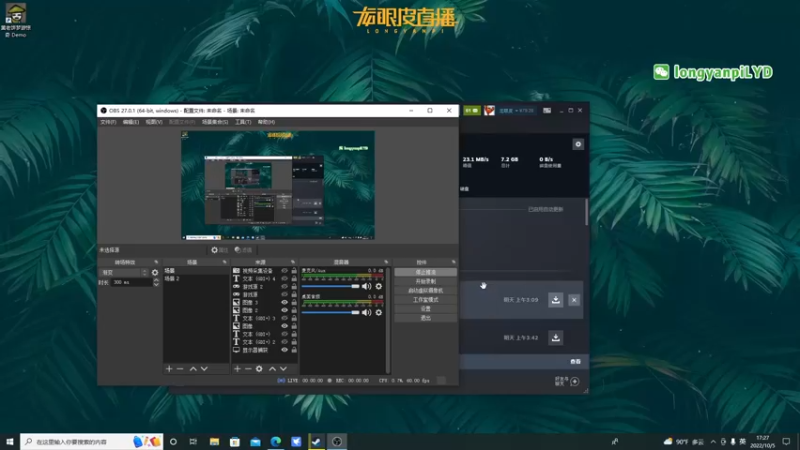Viewport: 800px width, 450px height.
Task: Open the 视图(V) menu in OBS
Action: pos(154,122)
